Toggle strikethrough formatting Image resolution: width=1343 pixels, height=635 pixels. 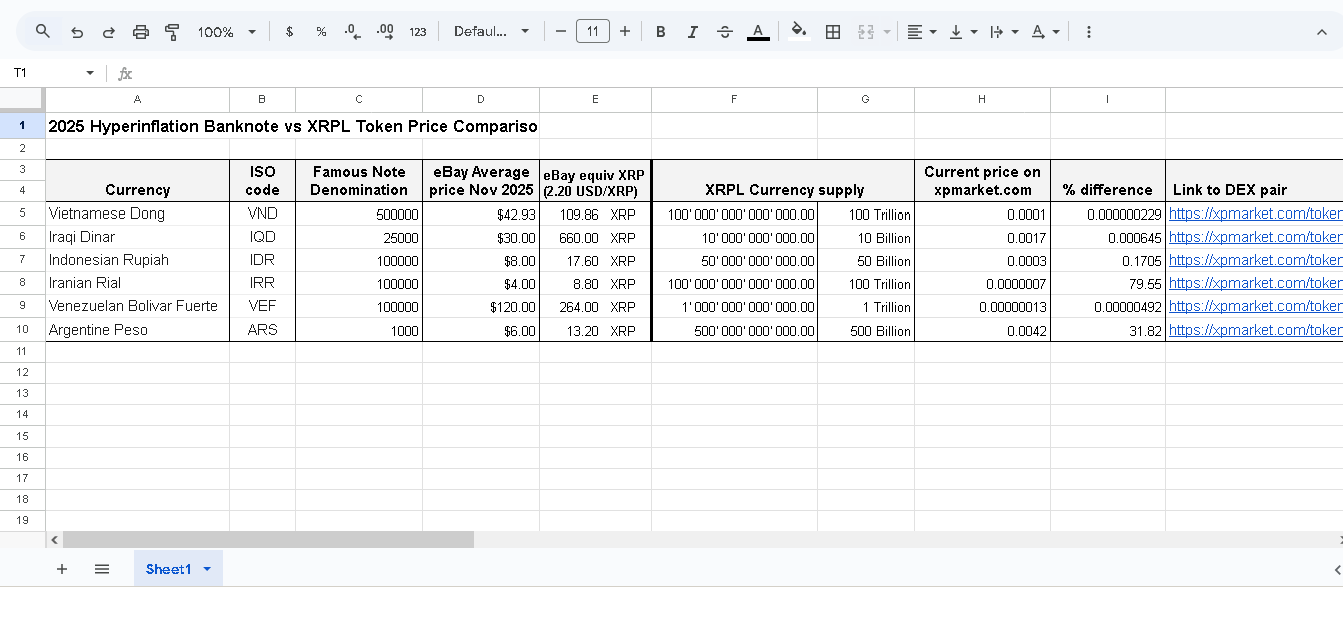tap(725, 32)
